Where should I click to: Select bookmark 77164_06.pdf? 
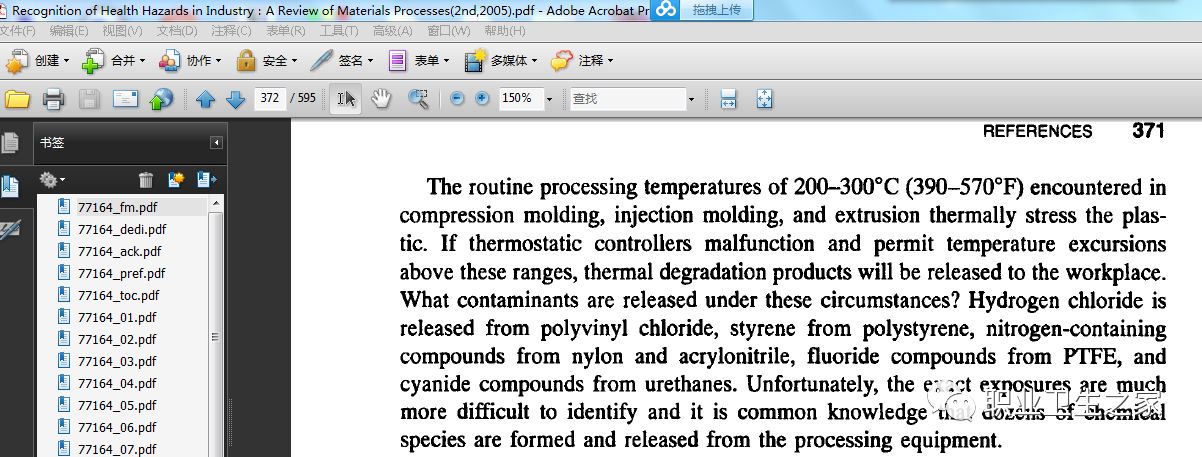[117, 427]
